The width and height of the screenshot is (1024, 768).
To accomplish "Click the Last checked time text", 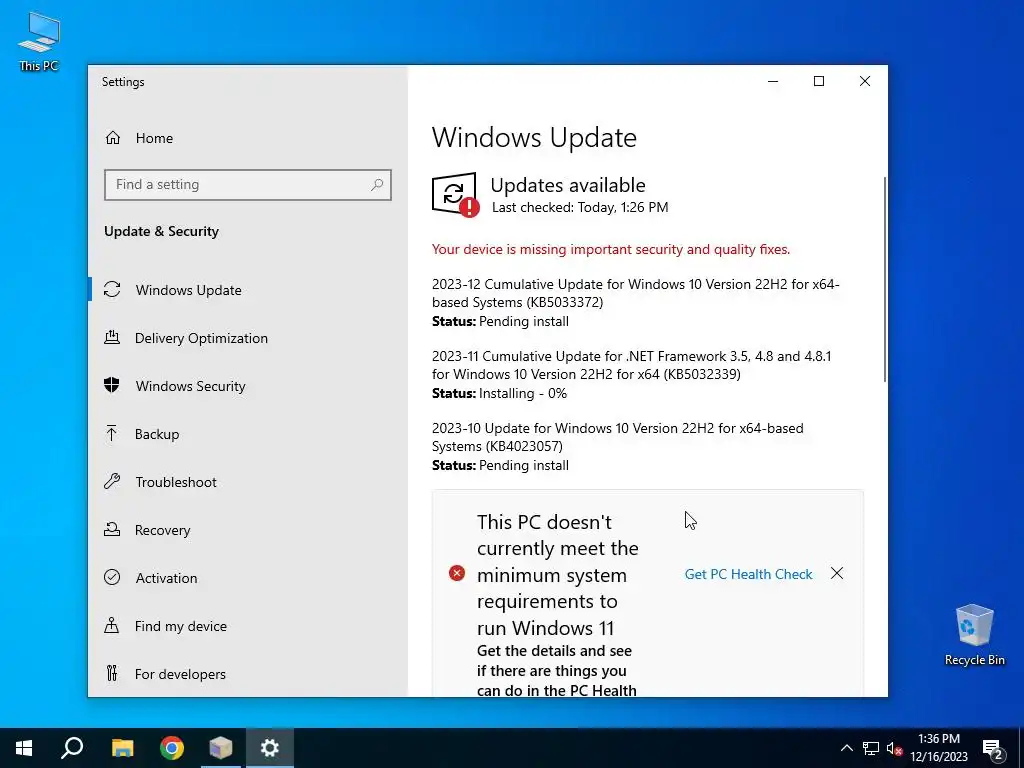I will point(580,208).
